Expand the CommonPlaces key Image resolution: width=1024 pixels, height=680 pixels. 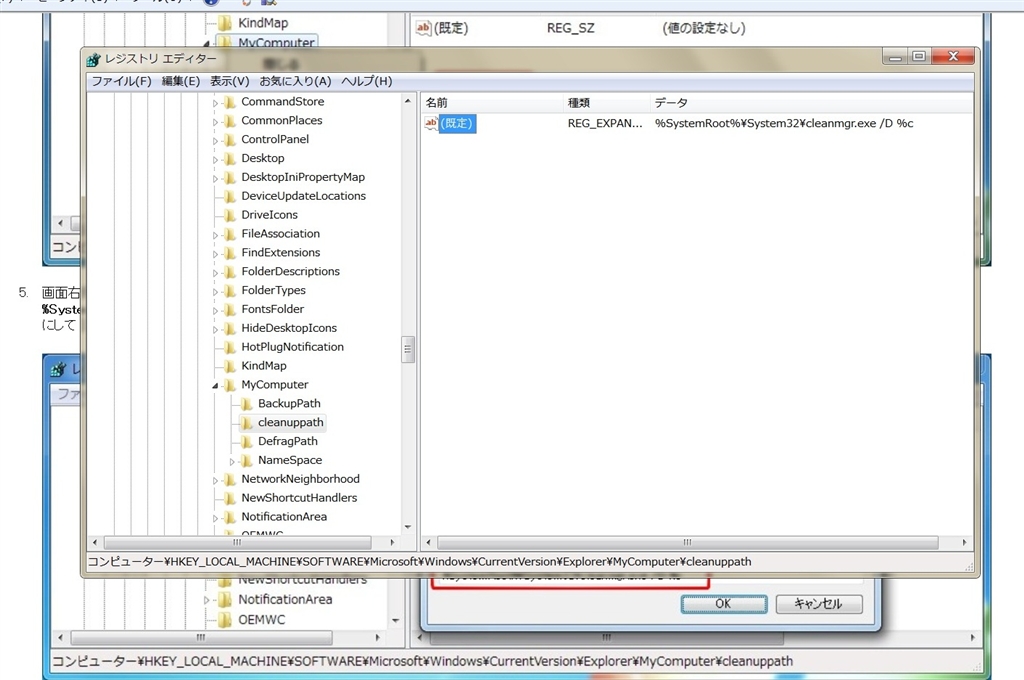tap(215, 121)
